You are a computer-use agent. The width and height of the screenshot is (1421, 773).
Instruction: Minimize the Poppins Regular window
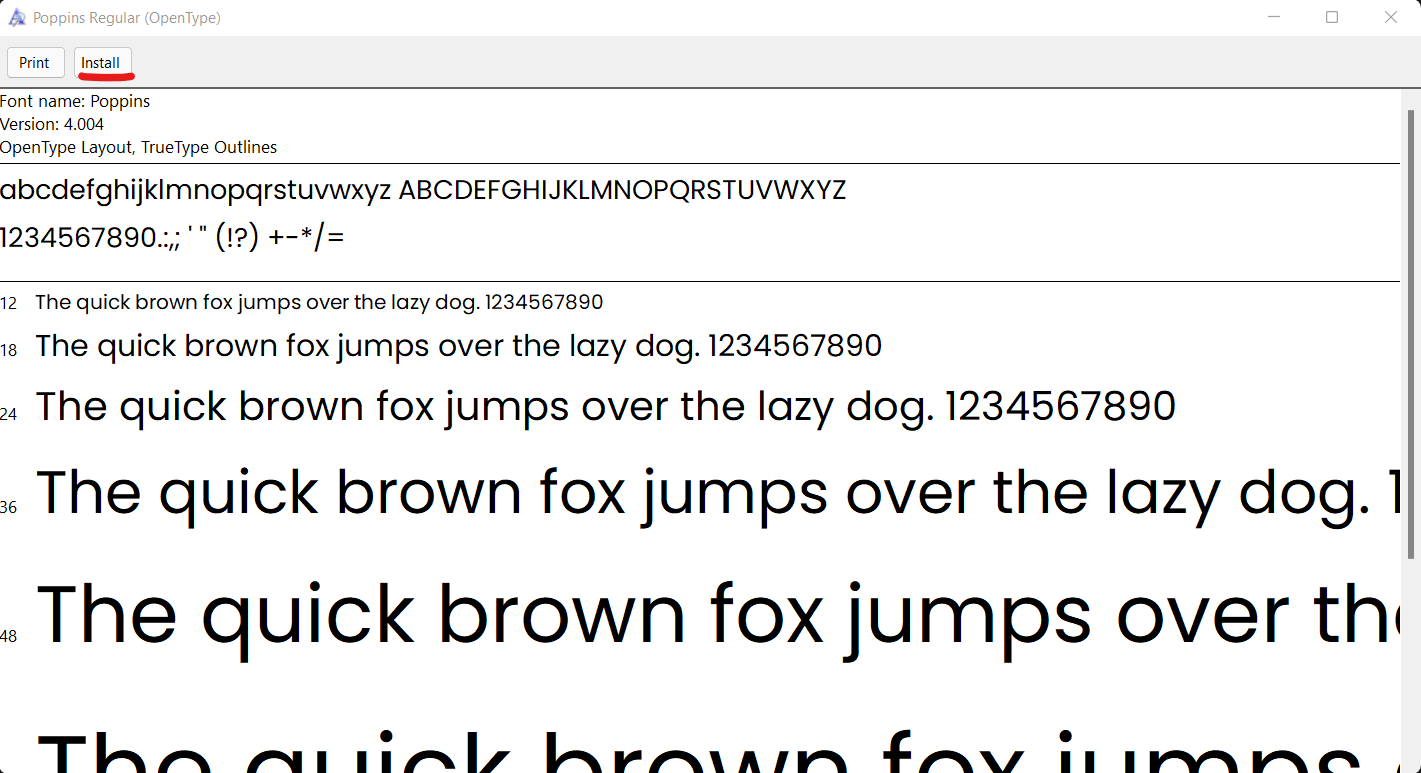click(x=1274, y=17)
